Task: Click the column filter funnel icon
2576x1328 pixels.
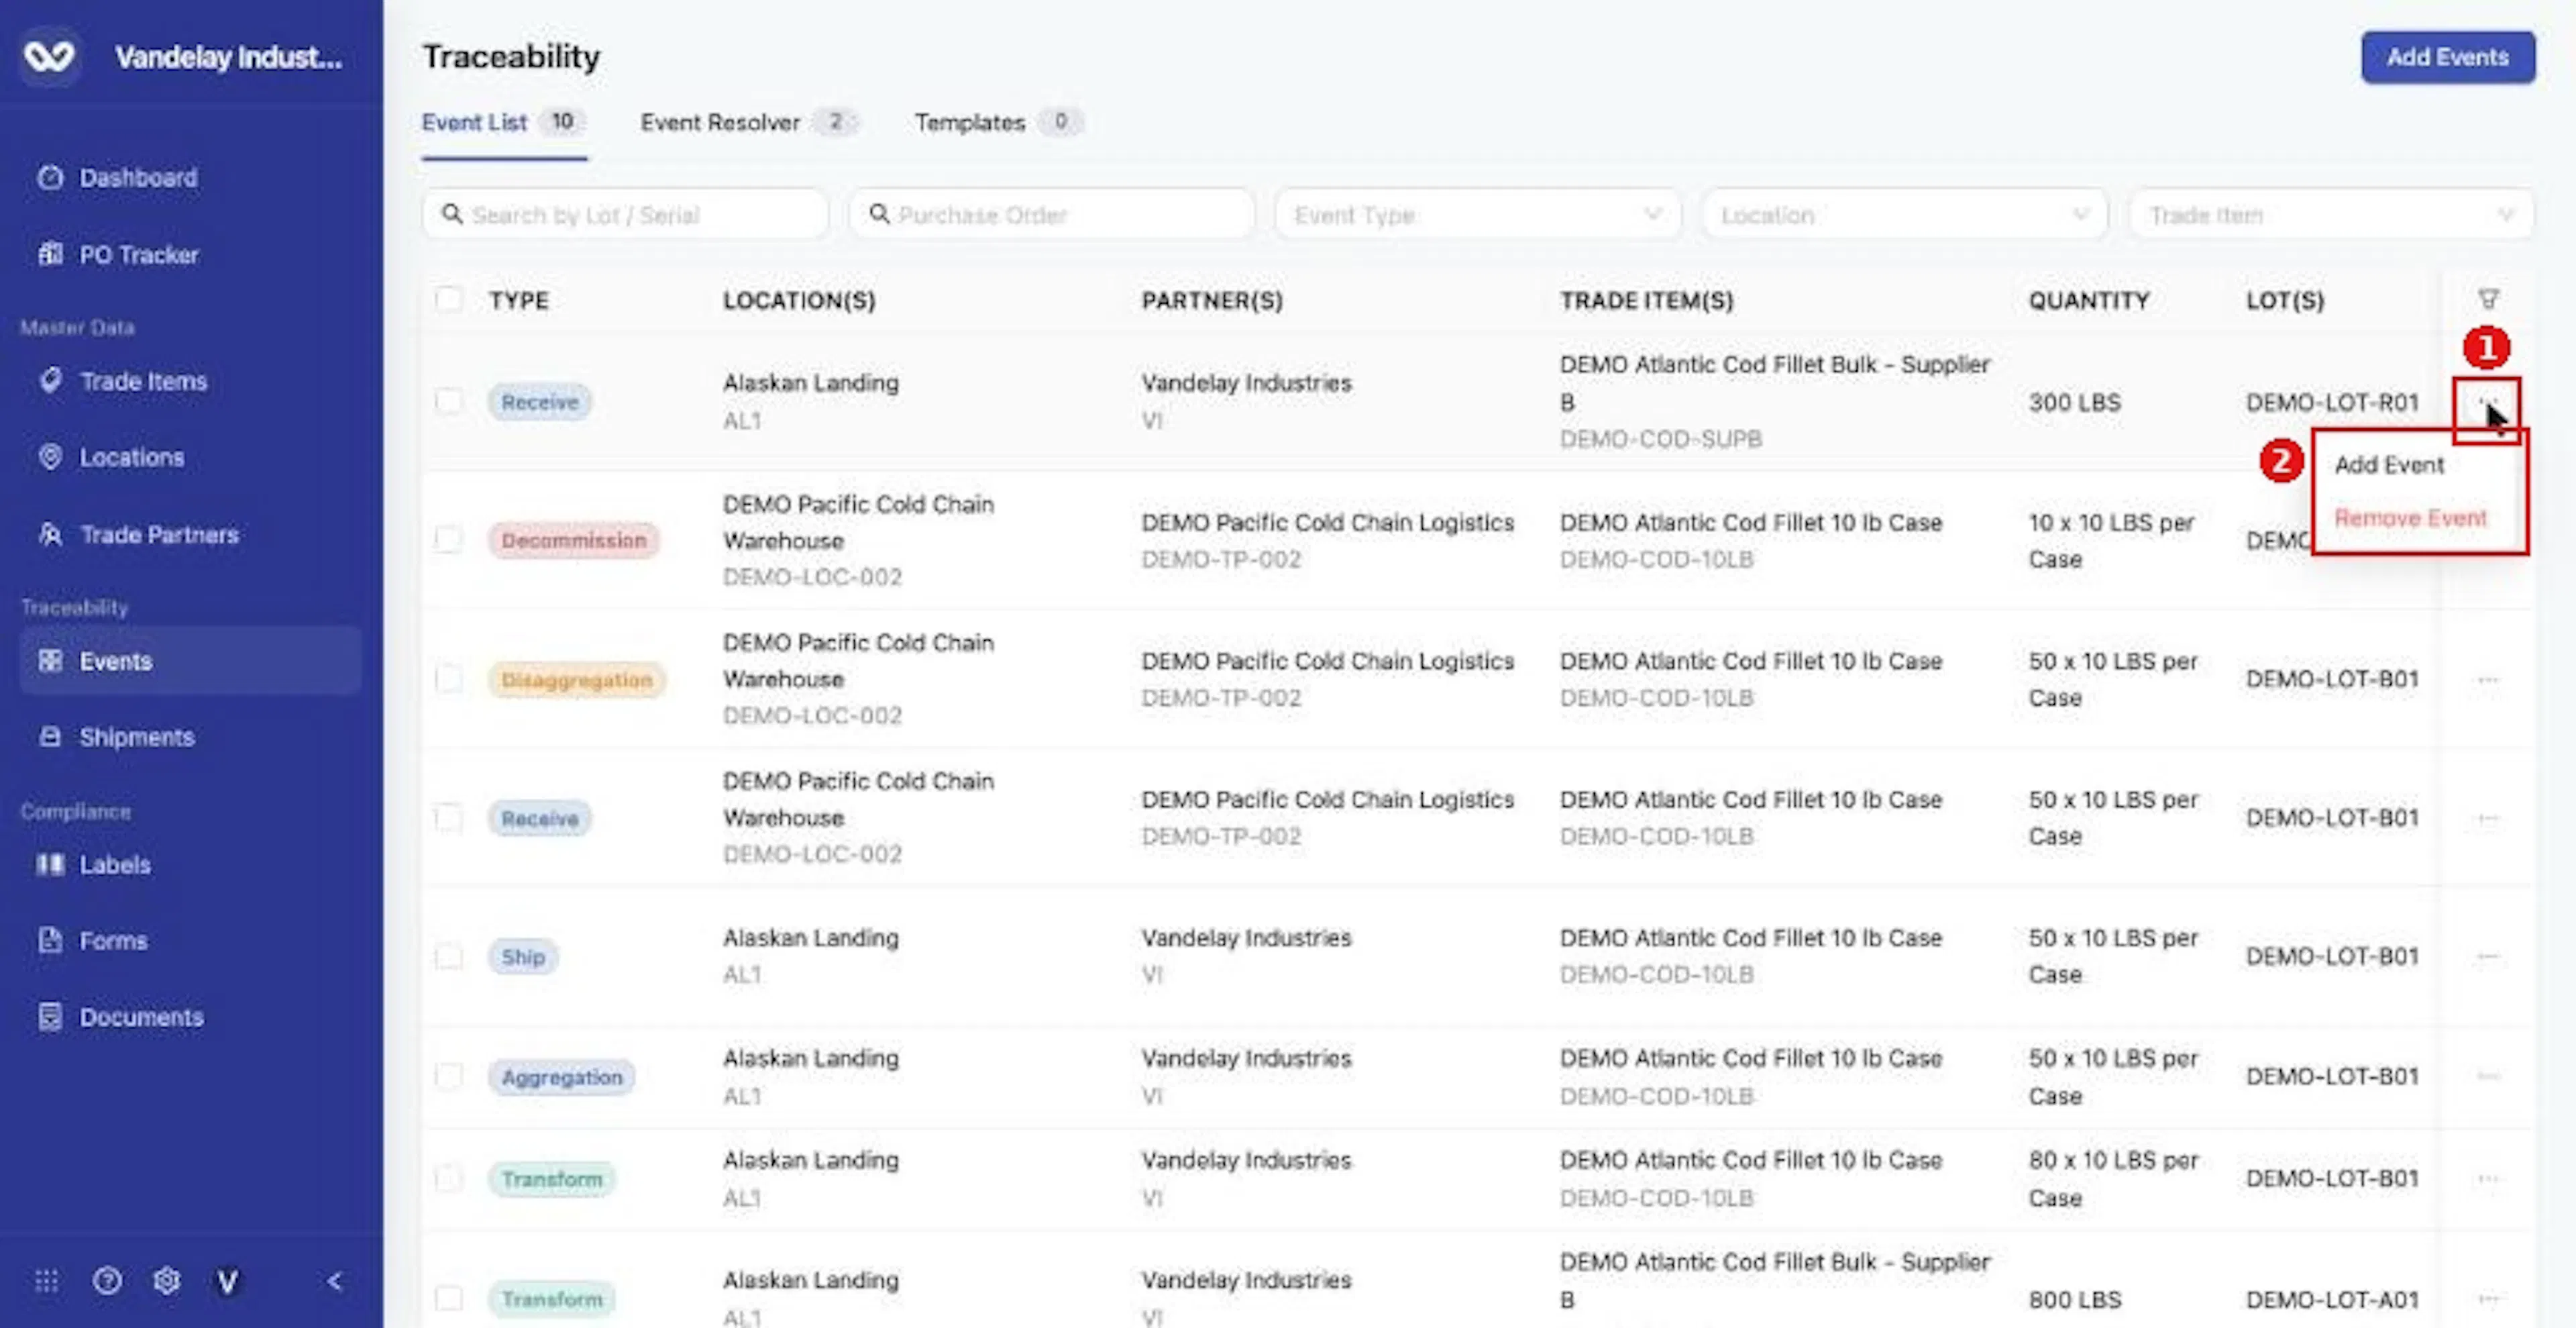Action: 2489,299
